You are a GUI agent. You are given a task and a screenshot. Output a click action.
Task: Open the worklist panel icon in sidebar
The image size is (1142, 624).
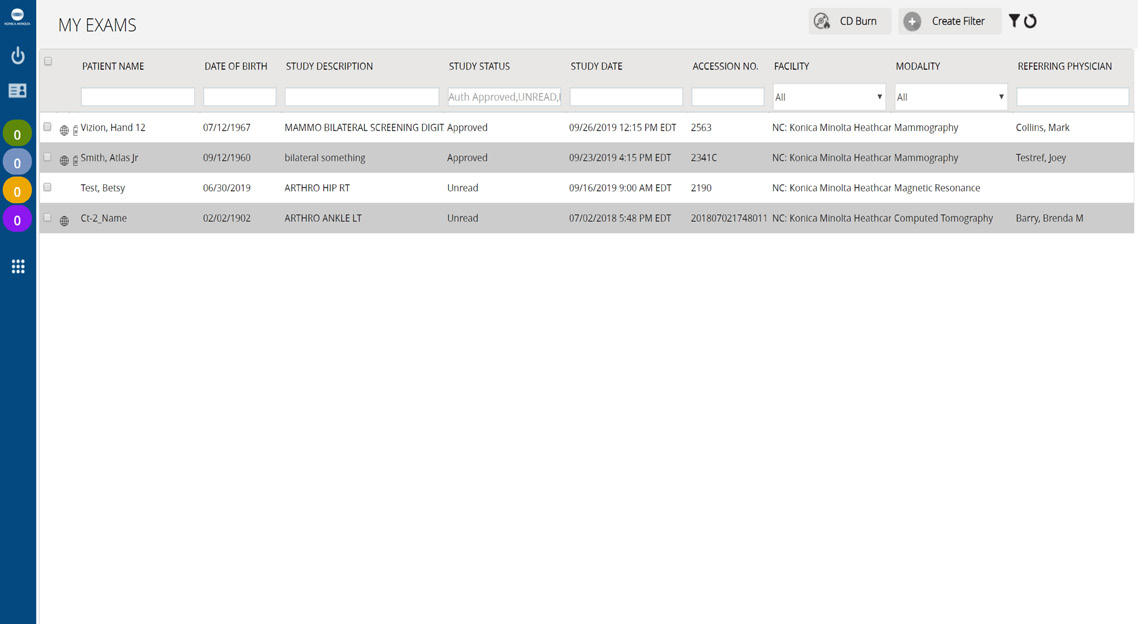tap(17, 90)
